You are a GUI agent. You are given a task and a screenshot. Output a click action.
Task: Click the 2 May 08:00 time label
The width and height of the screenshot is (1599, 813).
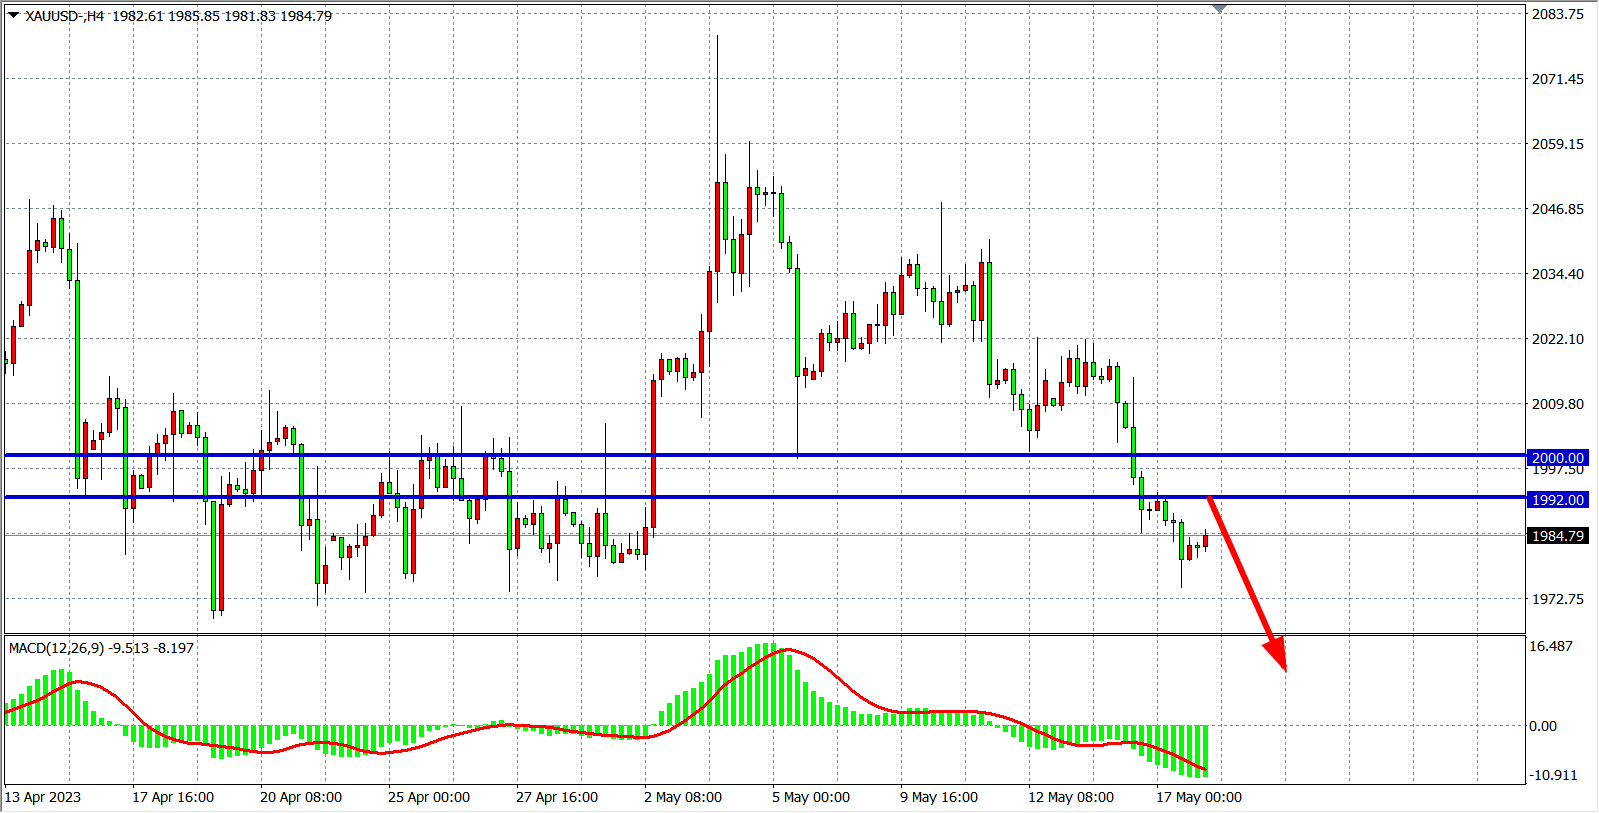pyautogui.click(x=682, y=797)
